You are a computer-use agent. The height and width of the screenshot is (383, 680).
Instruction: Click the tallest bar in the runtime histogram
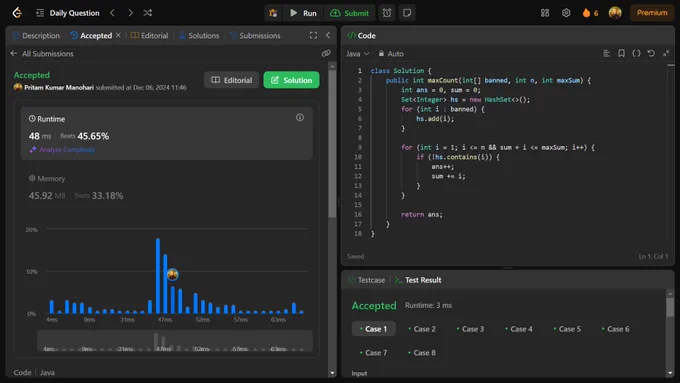click(158, 275)
